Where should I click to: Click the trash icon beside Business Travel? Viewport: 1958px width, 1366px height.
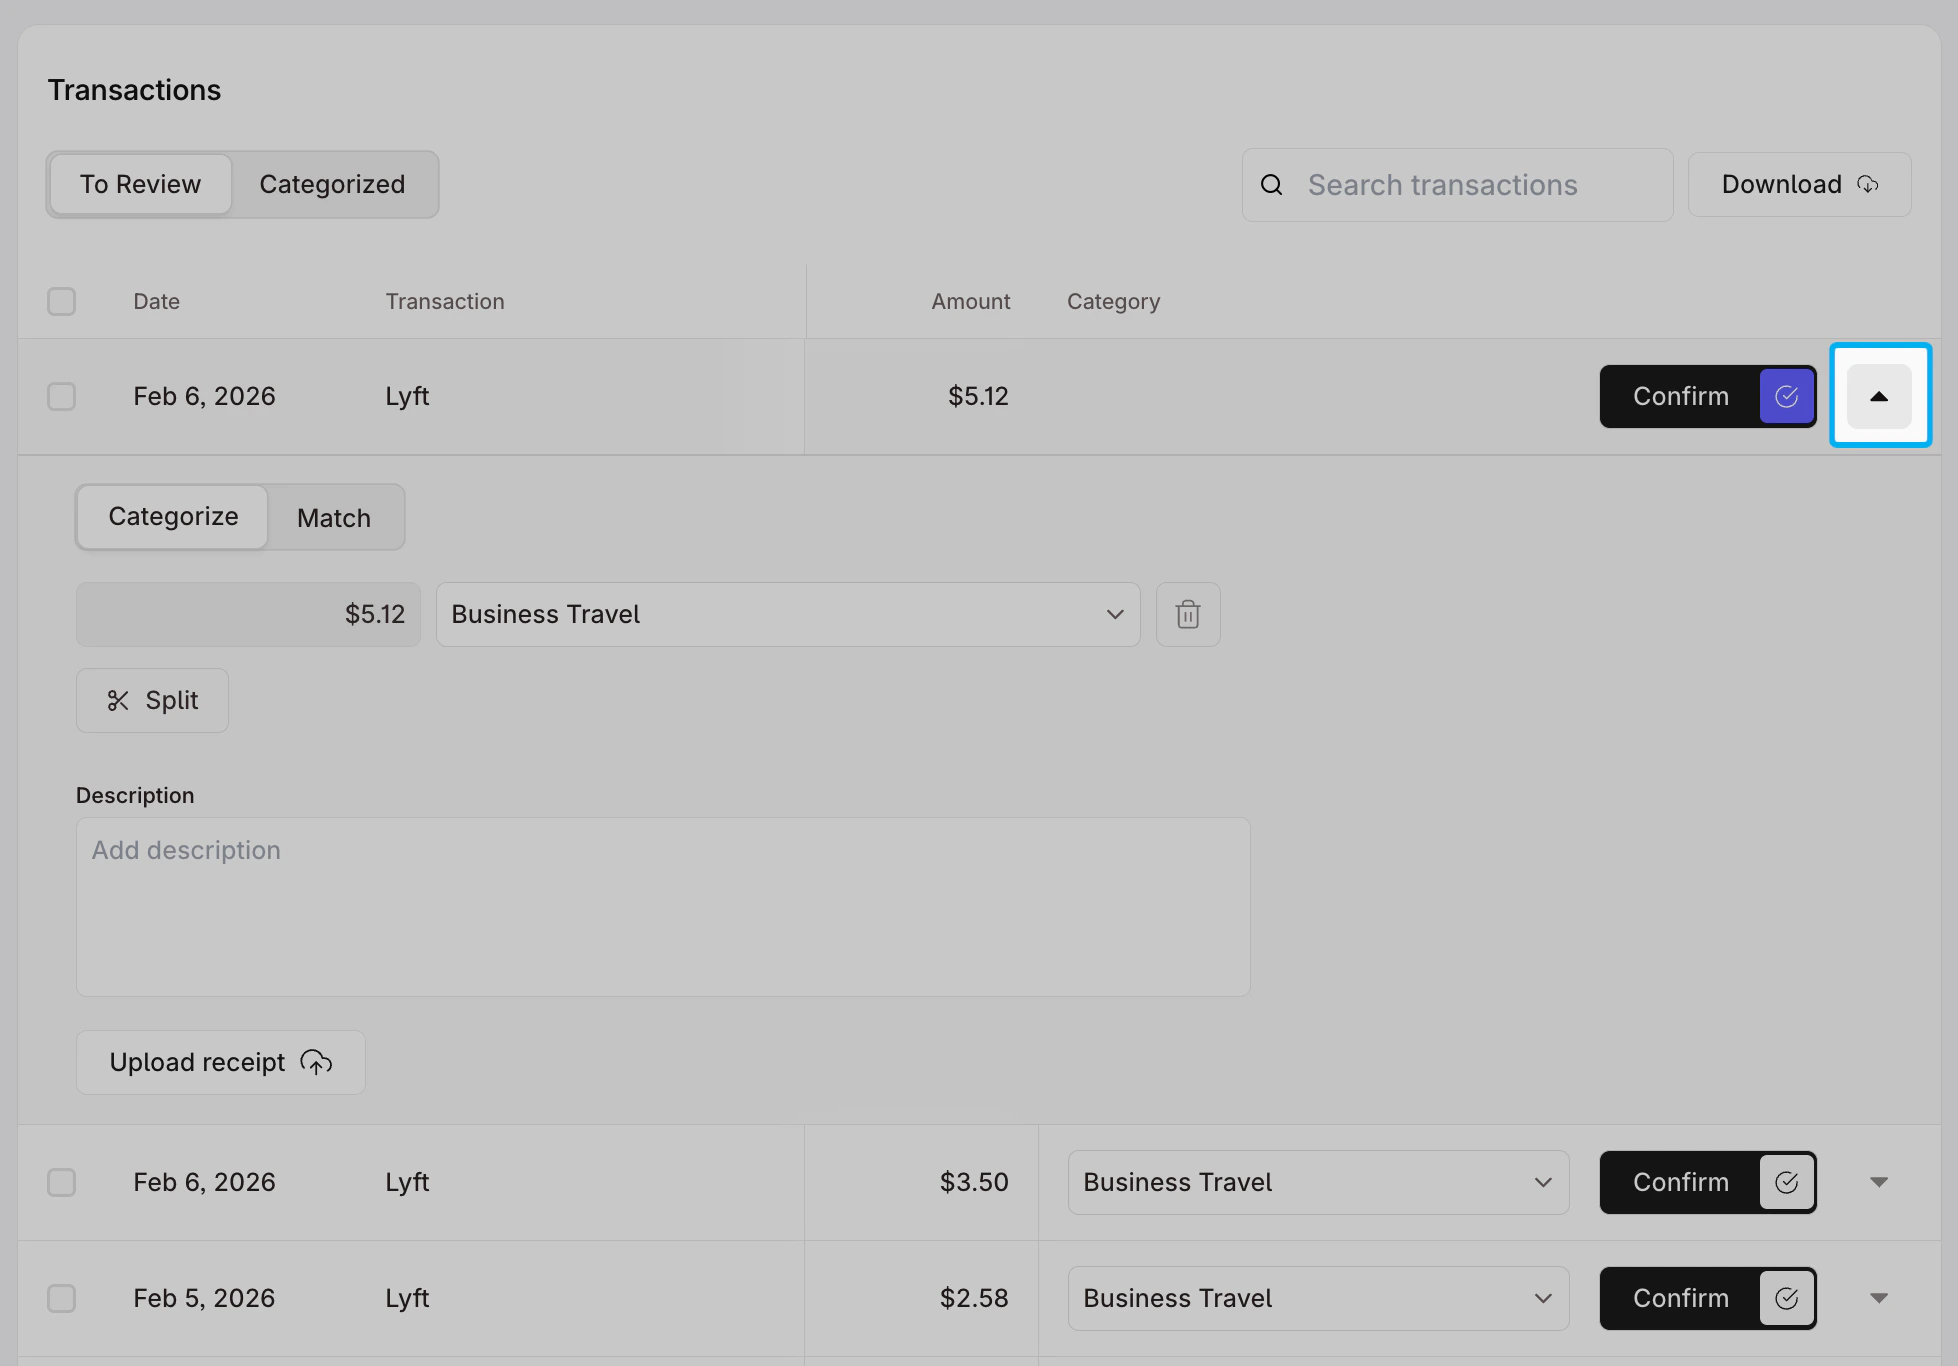(1188, 615)
